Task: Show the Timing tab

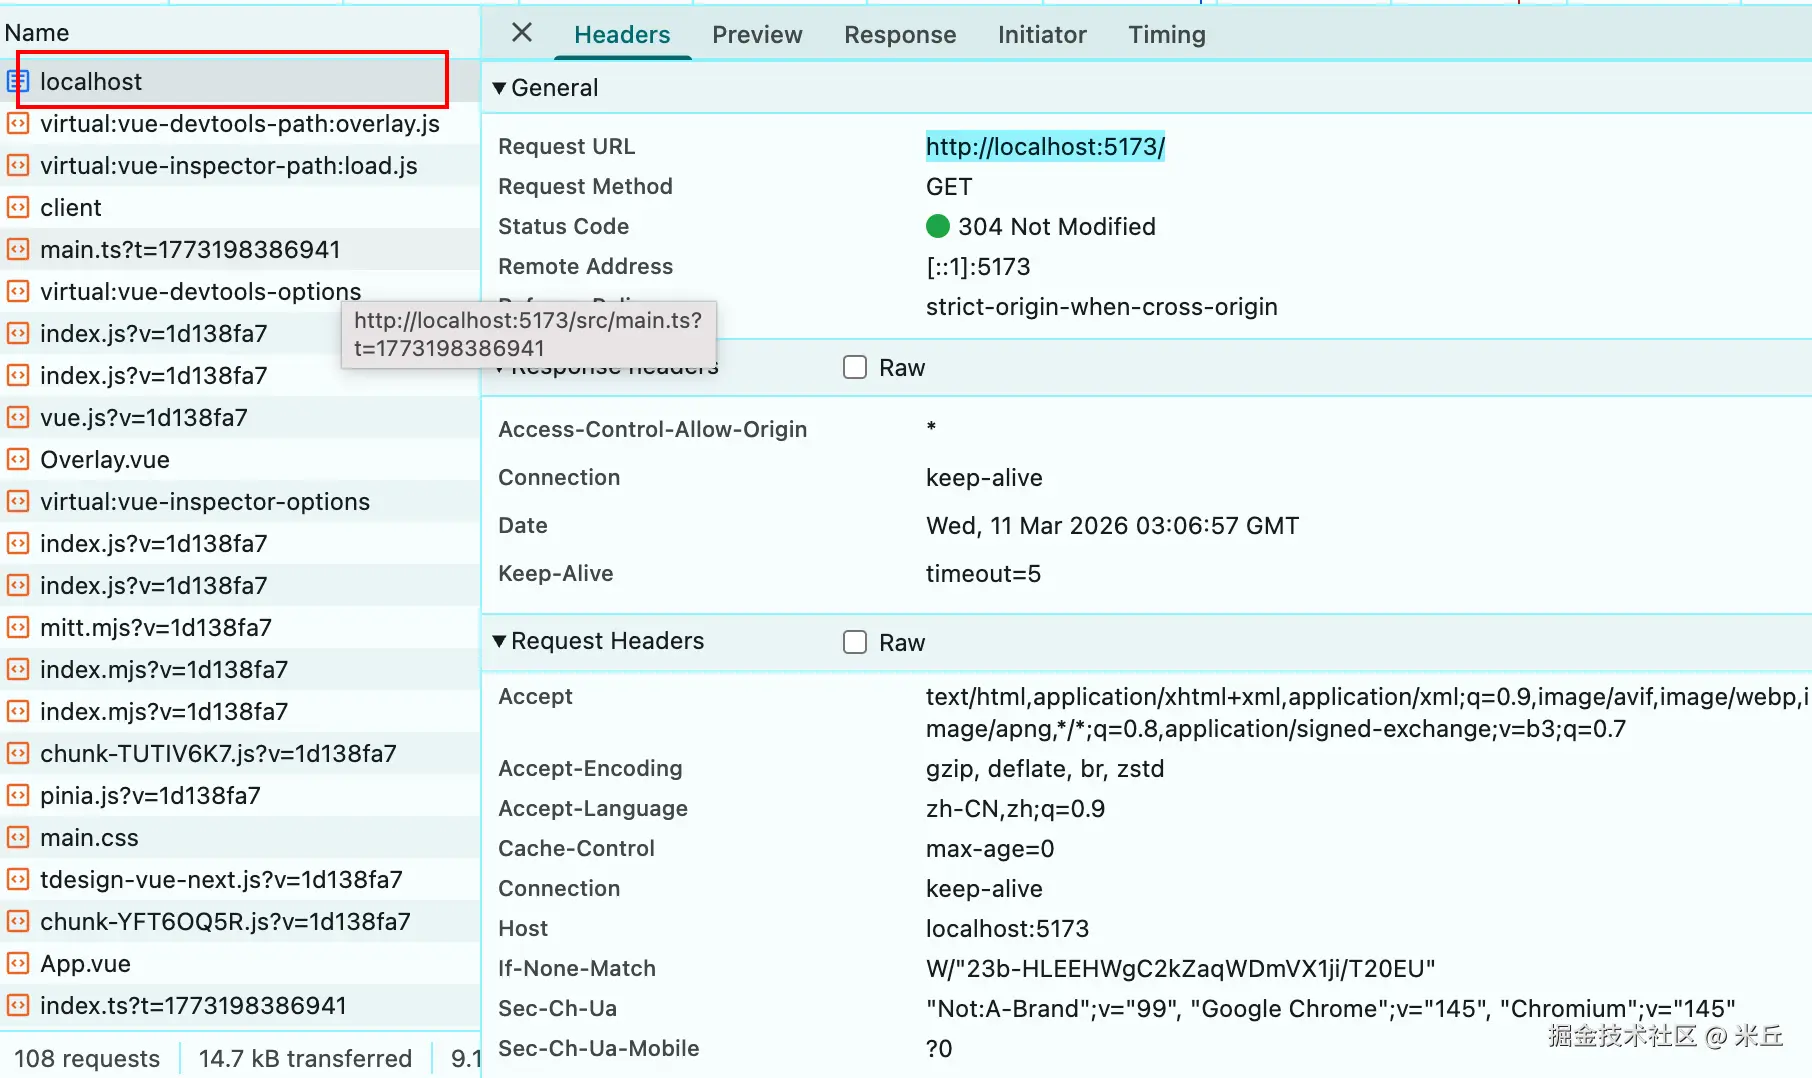Action: [x=1167, y=35]
